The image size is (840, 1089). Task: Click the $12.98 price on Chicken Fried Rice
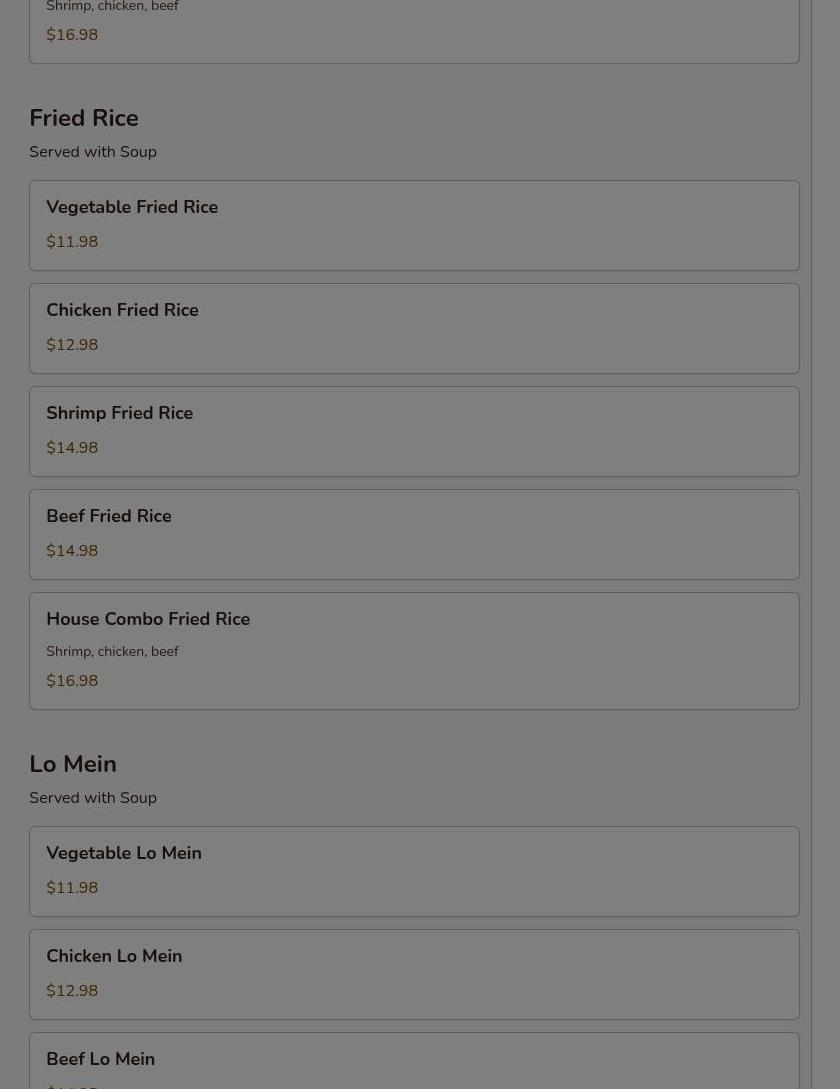pos(72,345)
